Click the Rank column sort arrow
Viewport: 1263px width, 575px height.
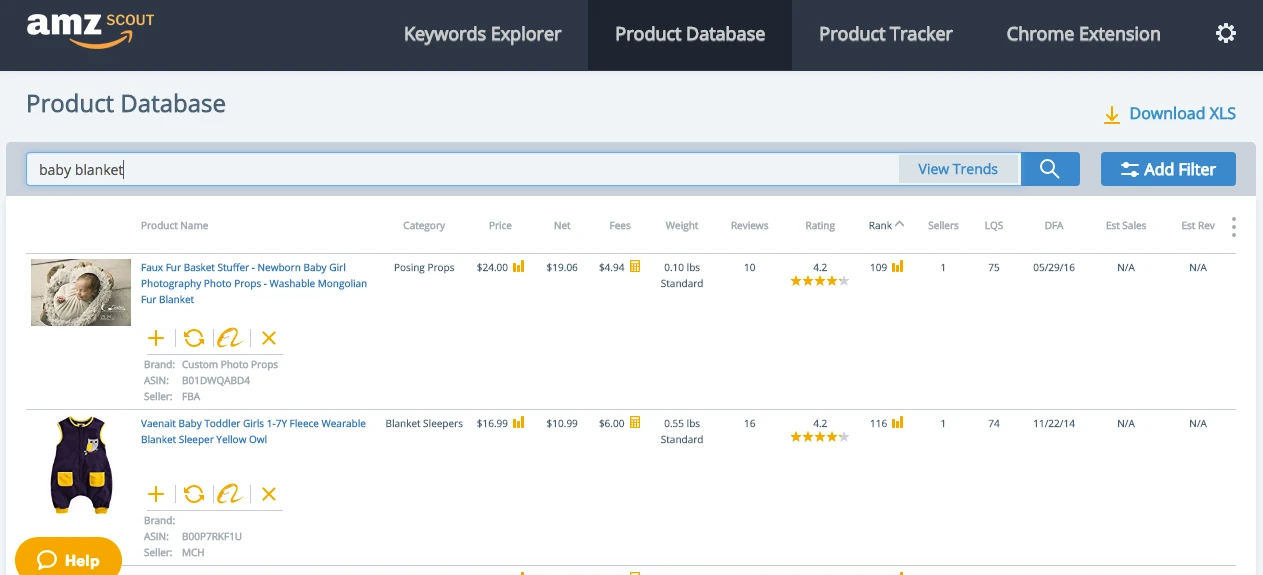tap(900, 225)
